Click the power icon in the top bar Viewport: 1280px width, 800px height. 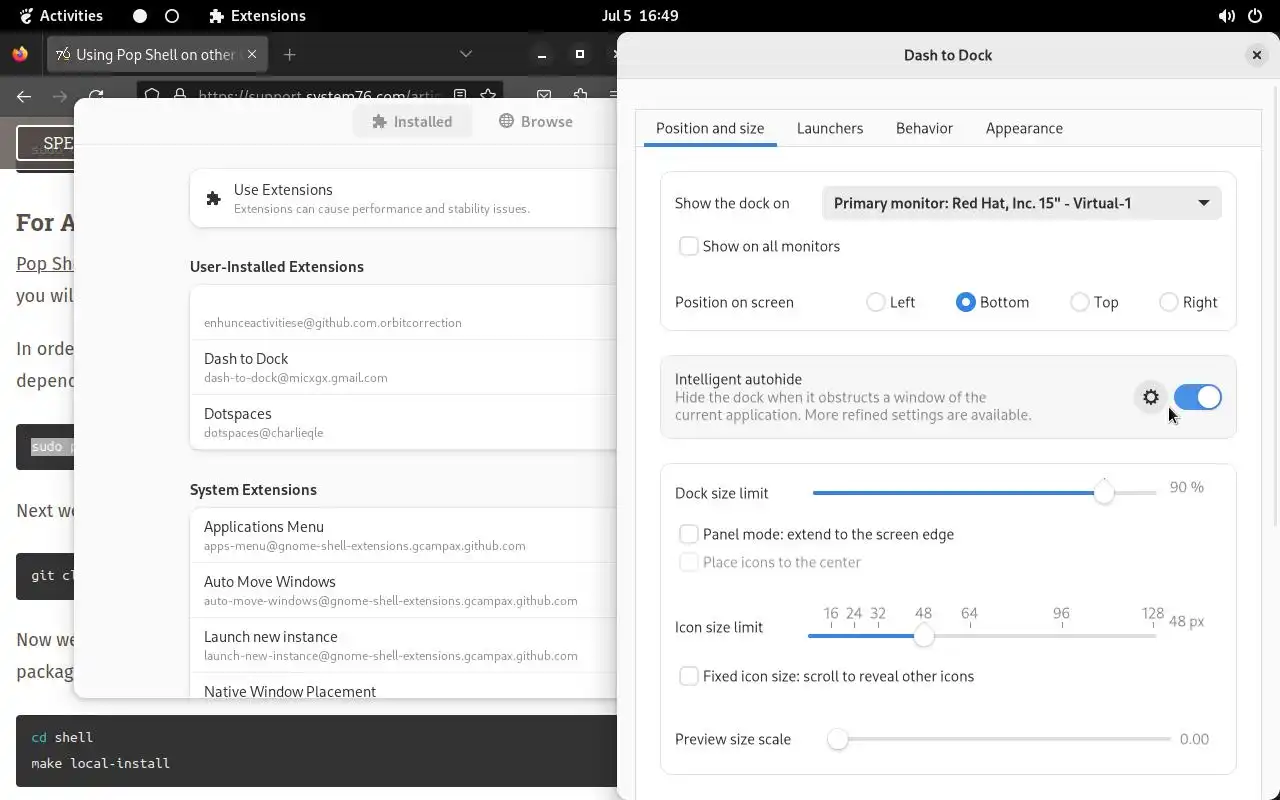(x=1255, y=16)
